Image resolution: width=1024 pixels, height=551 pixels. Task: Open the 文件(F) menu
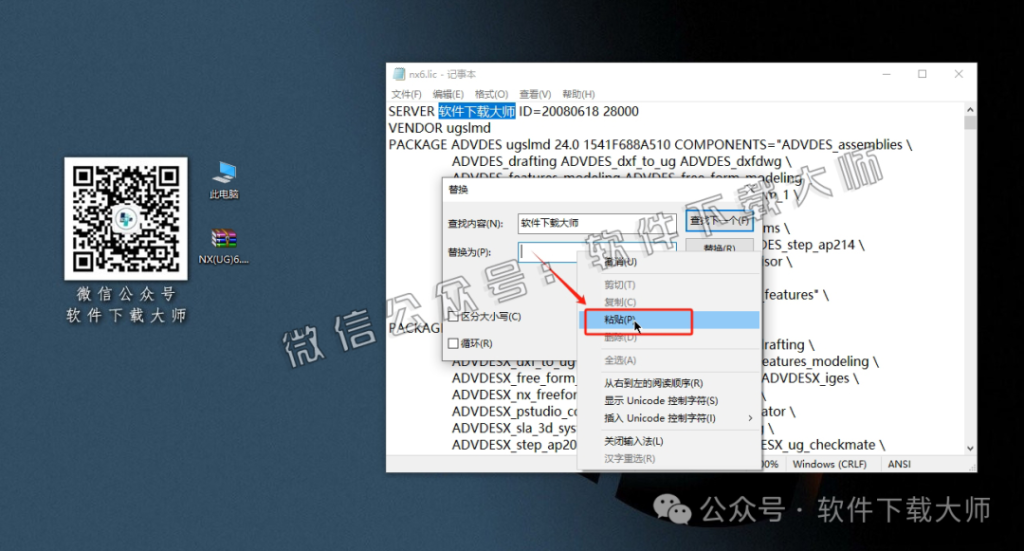(406, 94)
